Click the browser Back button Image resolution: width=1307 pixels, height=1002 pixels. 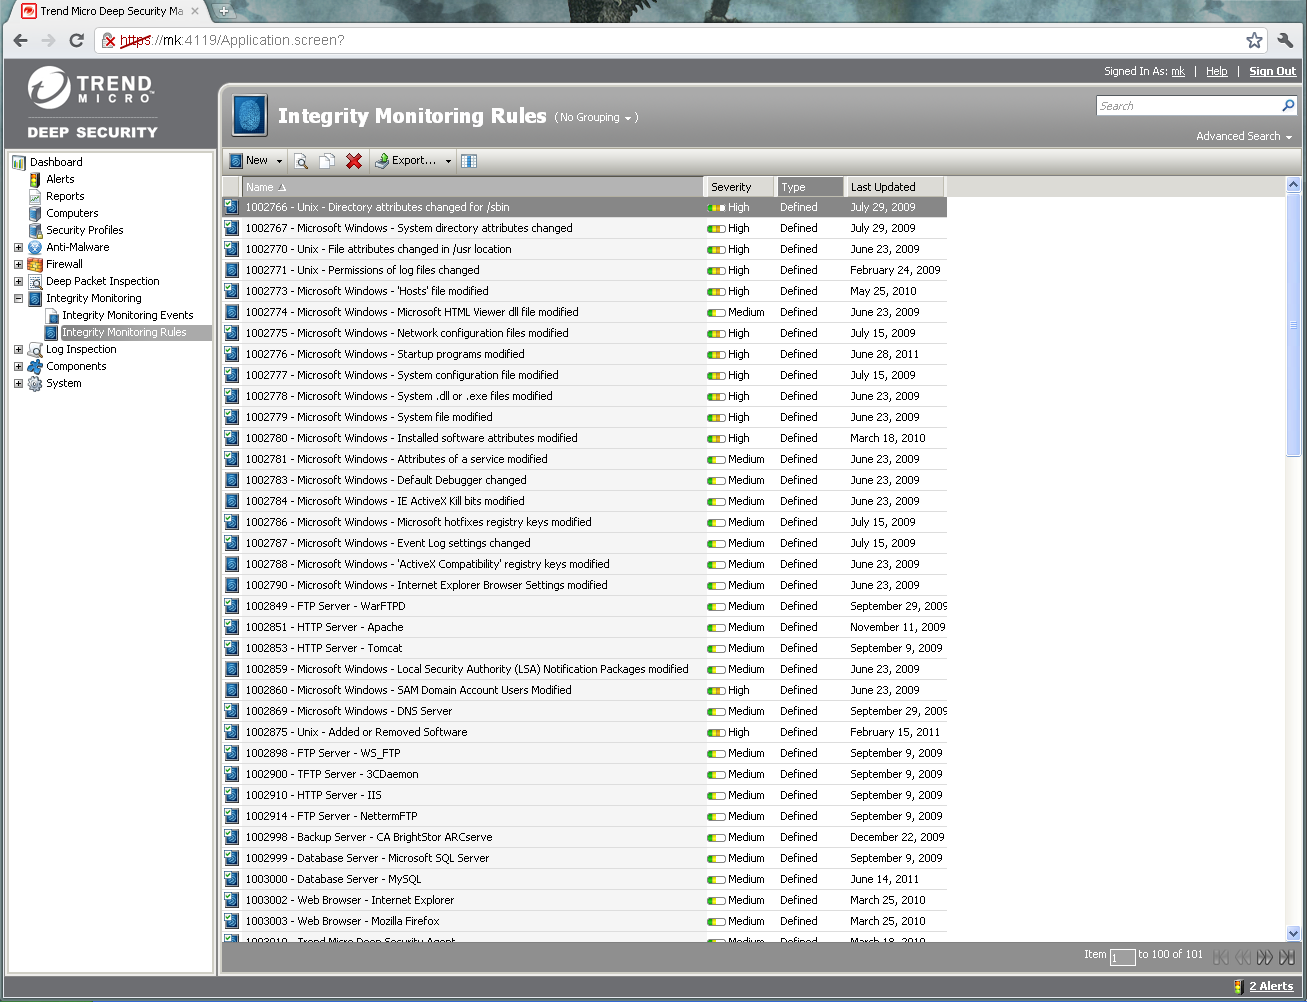(21, 40)
